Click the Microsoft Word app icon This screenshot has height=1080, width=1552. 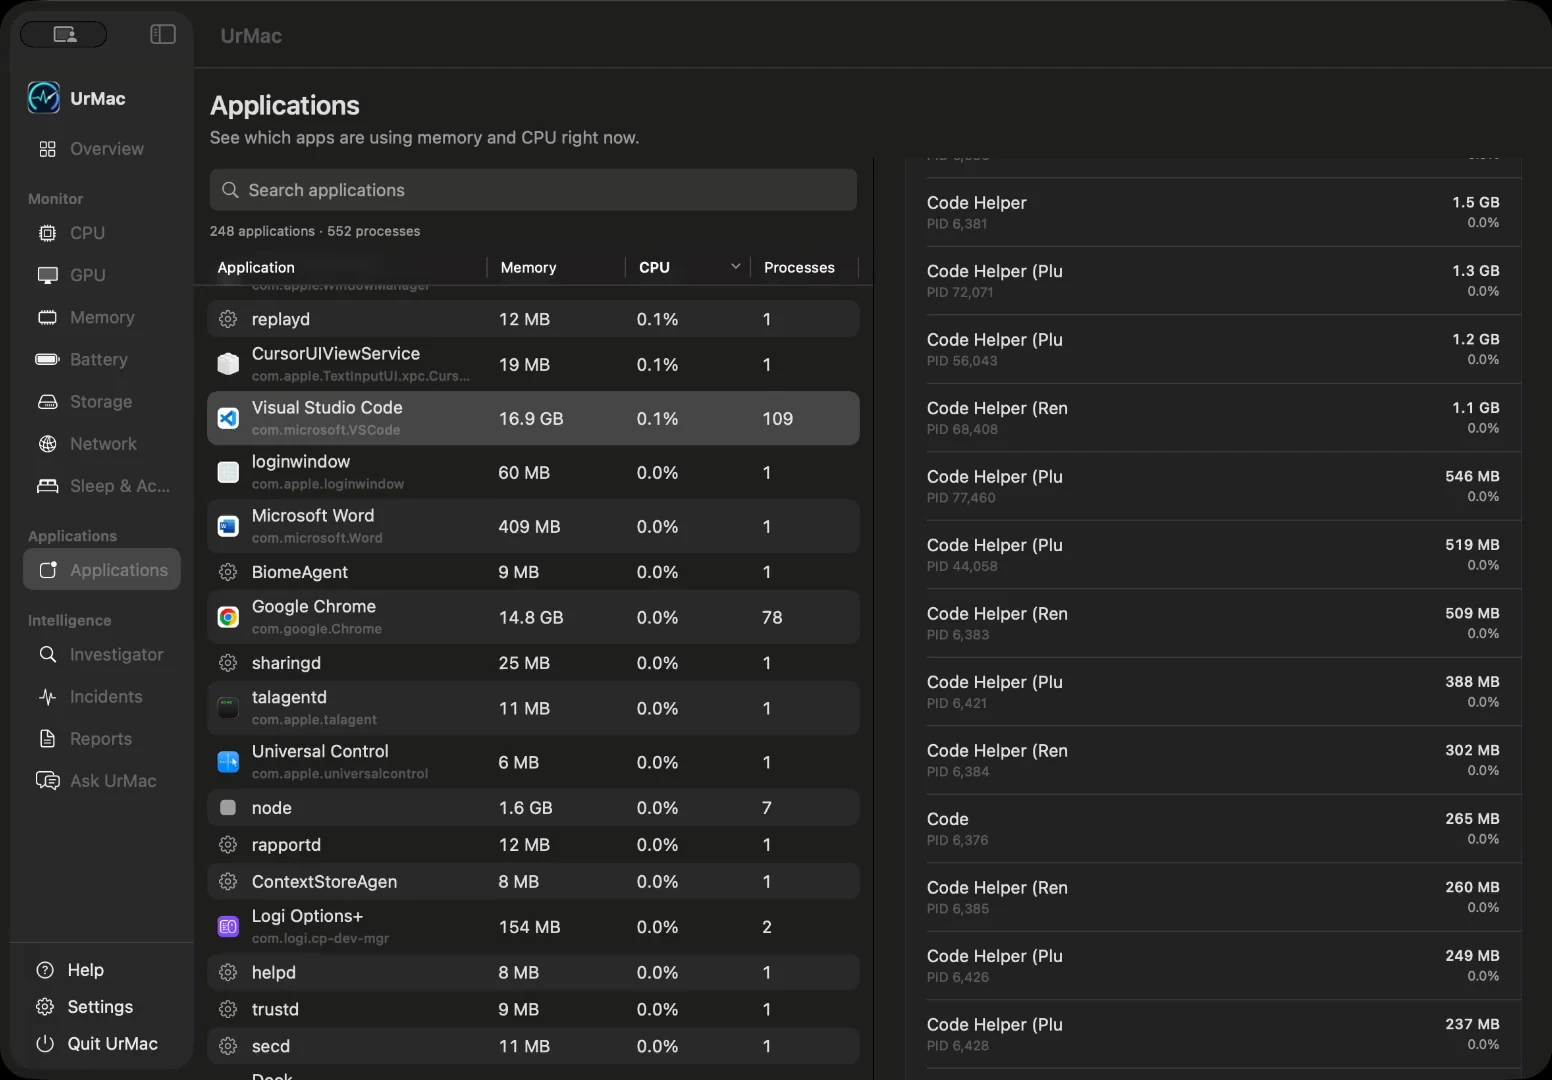point(228,526)
